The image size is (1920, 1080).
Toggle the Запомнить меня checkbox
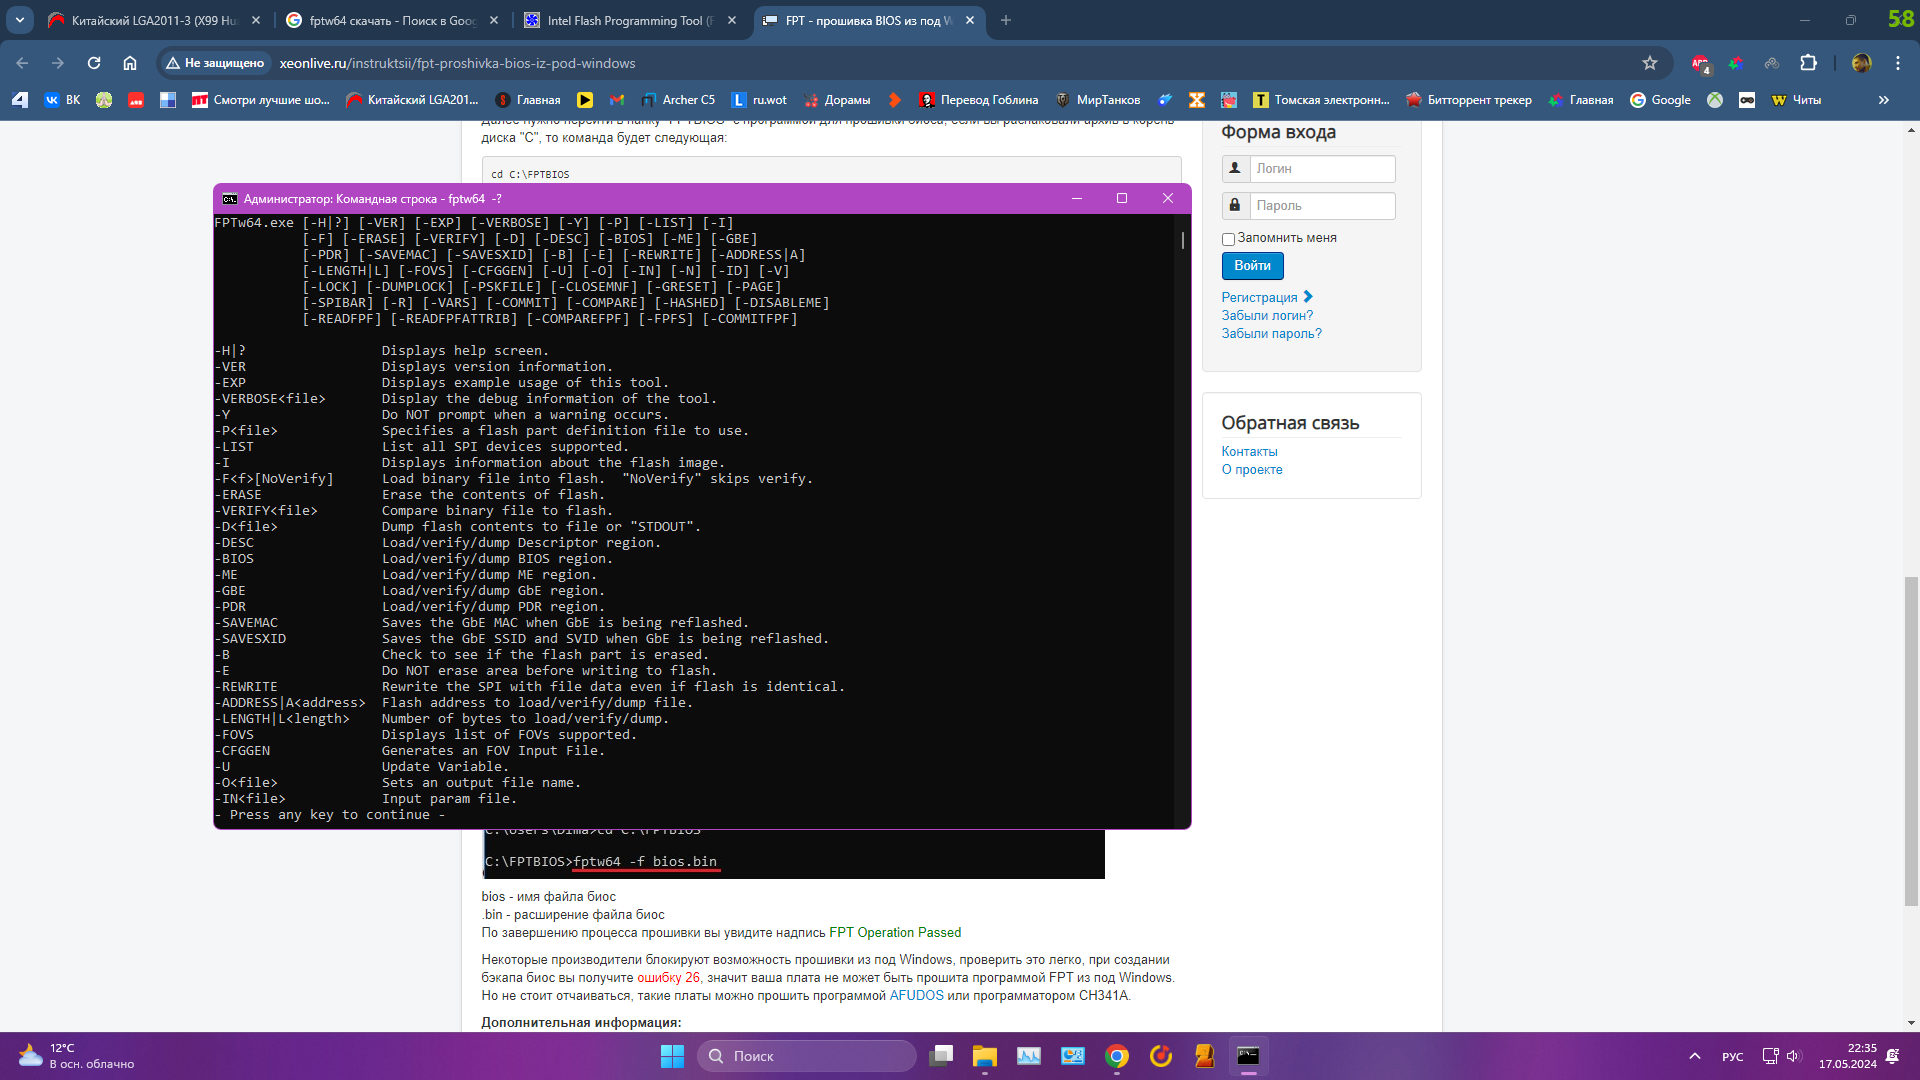pos(1228,239)
